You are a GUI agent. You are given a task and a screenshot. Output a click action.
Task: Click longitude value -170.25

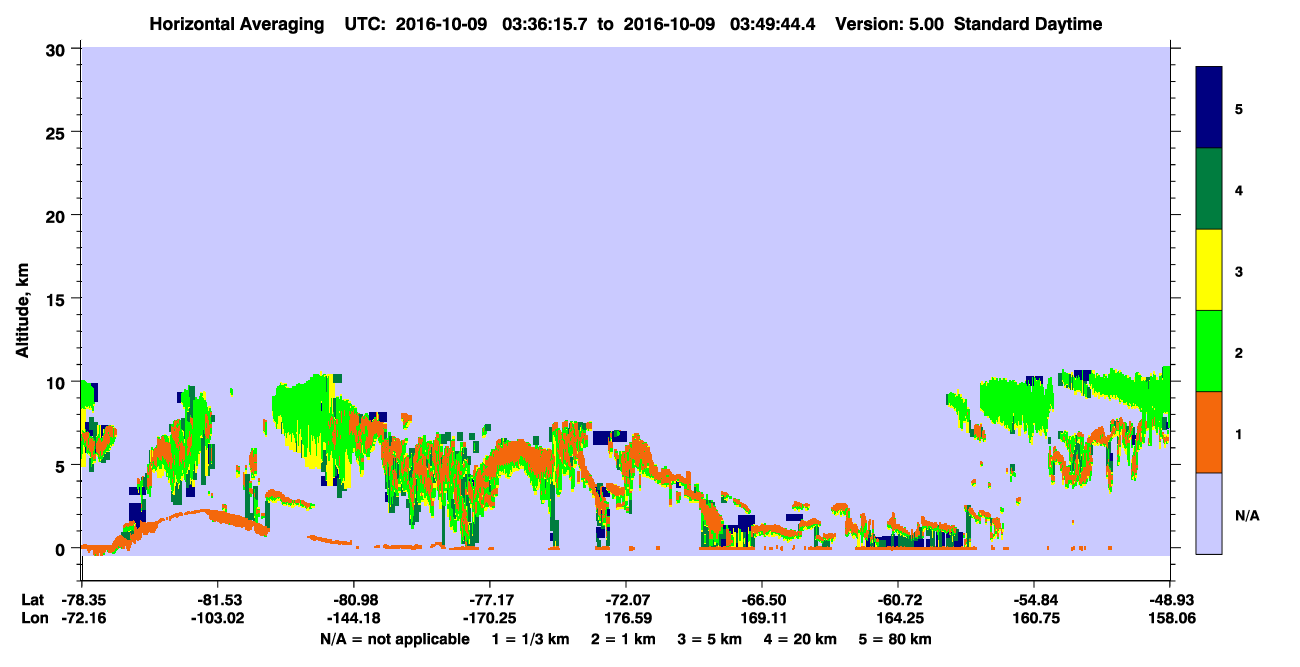489,619
